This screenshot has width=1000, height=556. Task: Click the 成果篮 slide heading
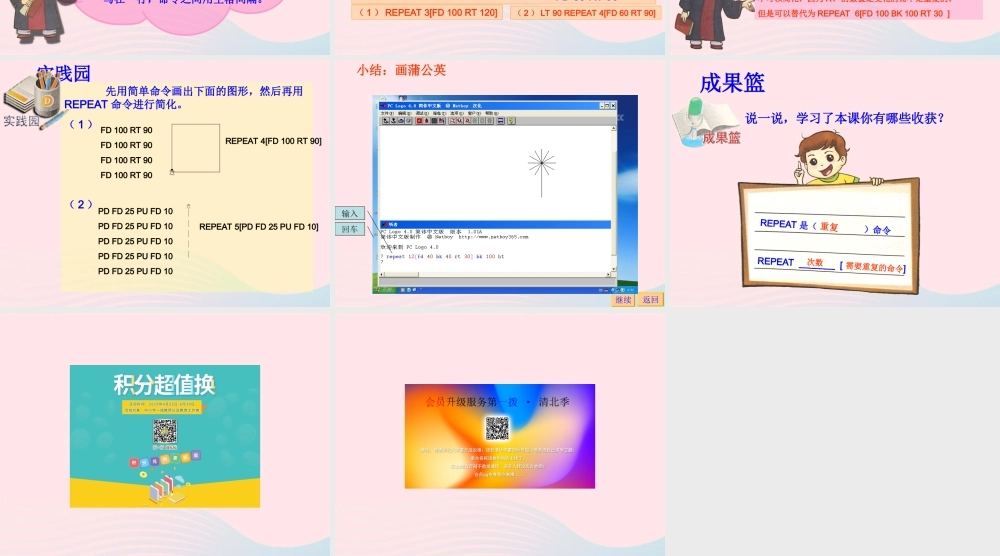coord(732,83)
